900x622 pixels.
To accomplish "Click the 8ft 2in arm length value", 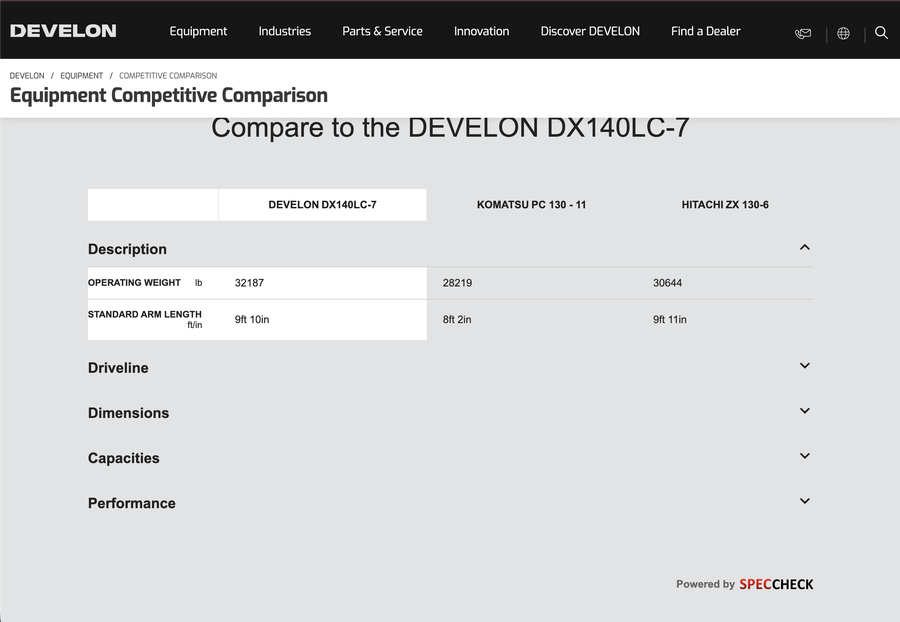I will point(457,320).
